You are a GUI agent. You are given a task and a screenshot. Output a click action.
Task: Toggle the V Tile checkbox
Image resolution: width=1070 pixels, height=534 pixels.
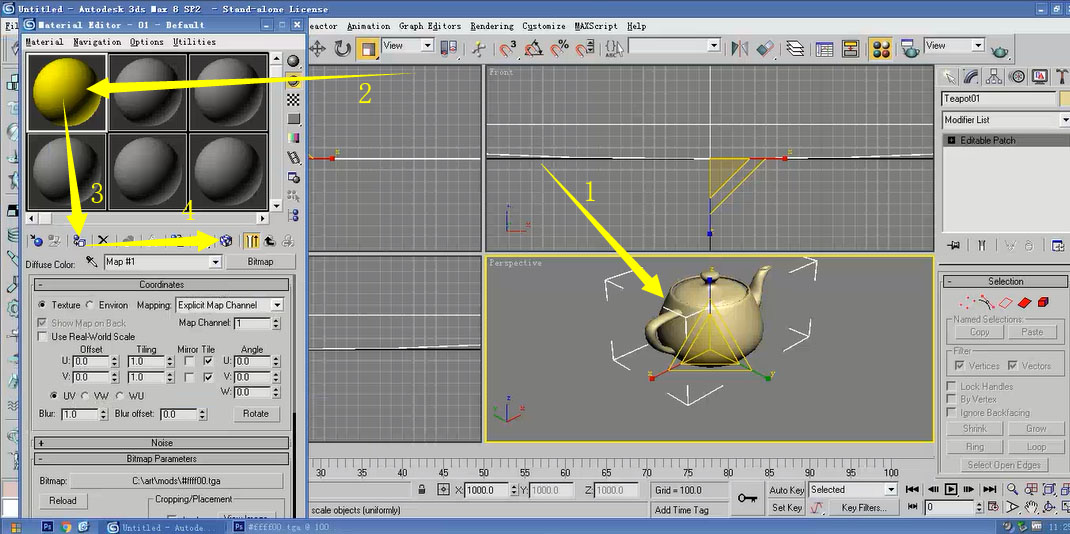click(x=208, y=376)
